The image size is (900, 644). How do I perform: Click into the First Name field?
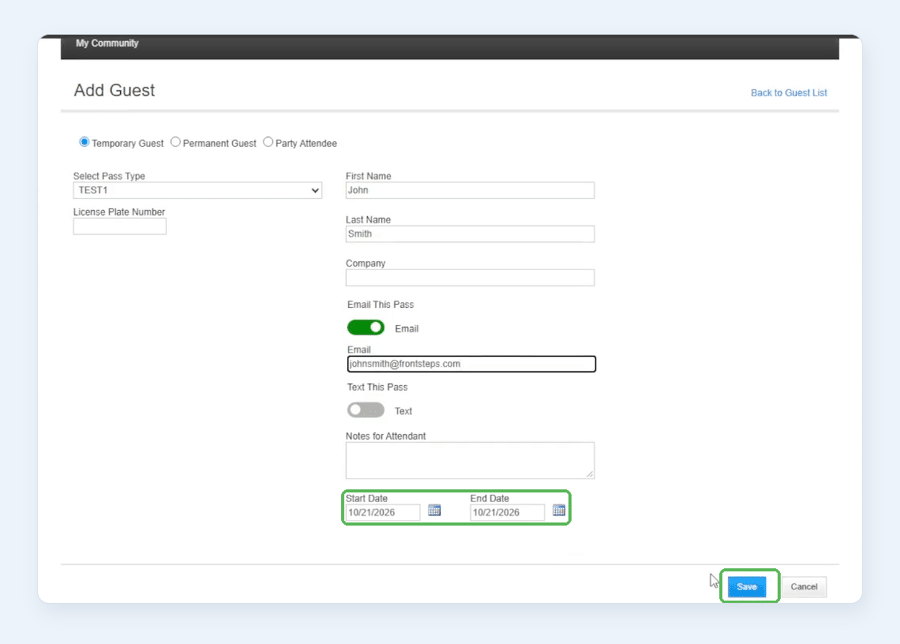coord(470,191)
